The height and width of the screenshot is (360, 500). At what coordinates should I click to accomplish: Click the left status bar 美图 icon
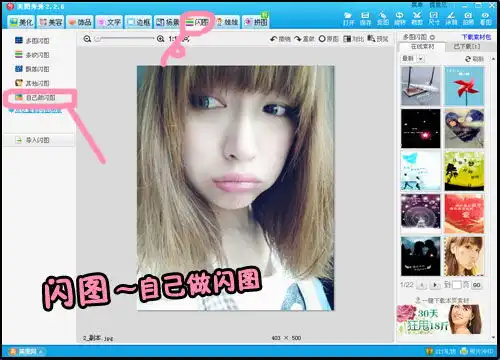coord(27,352)
